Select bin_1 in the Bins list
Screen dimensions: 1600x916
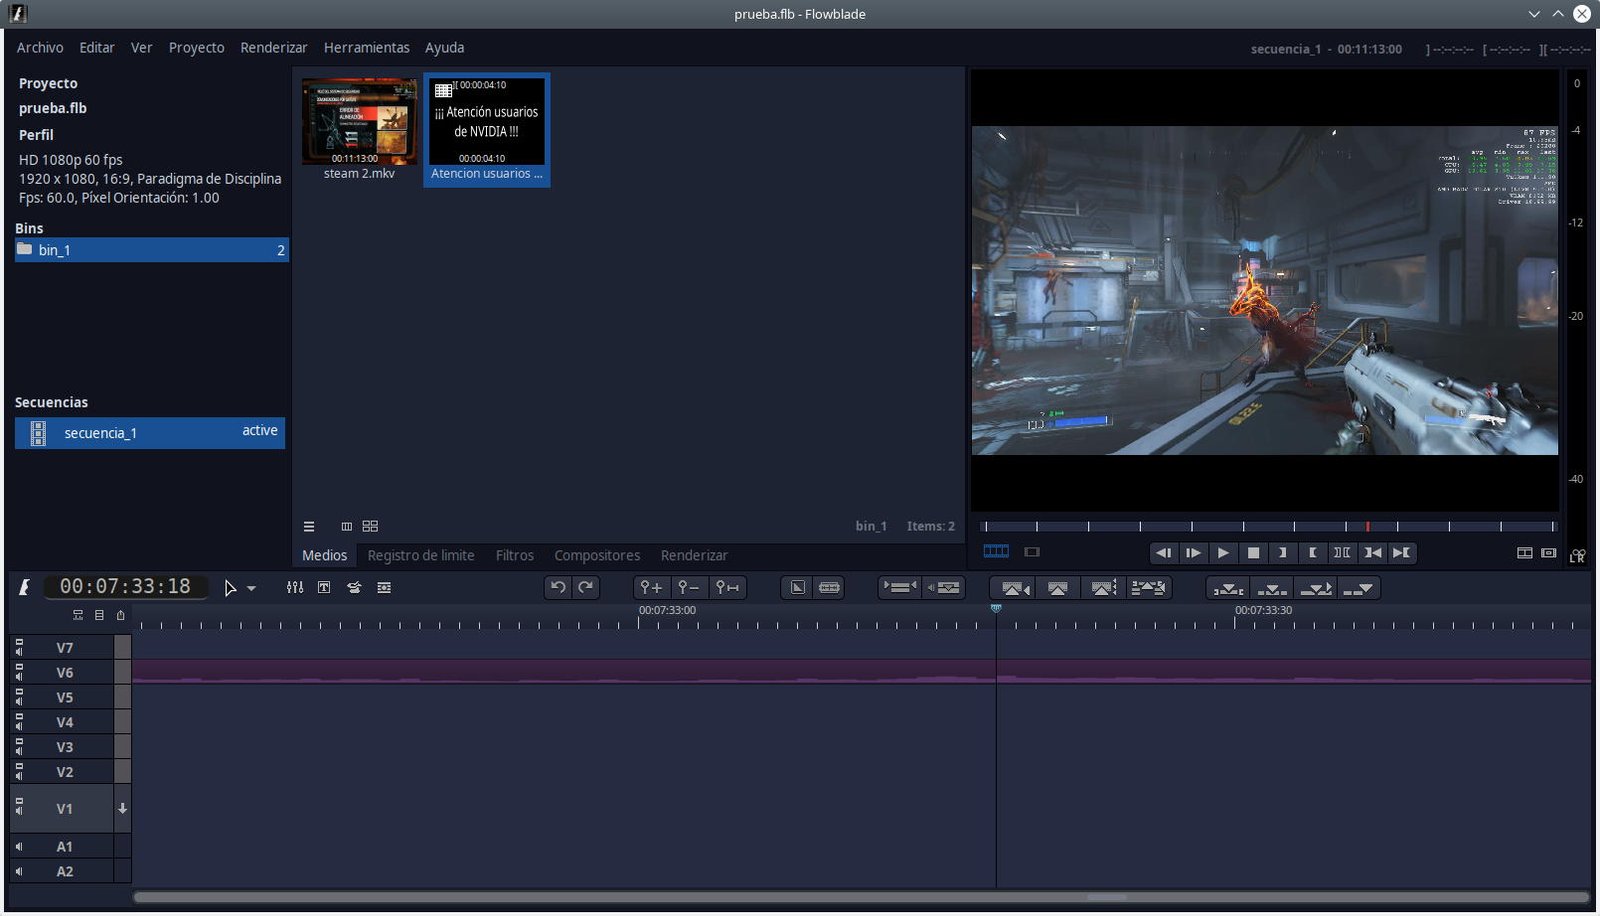pyautogui.click(x=151, y=250)
